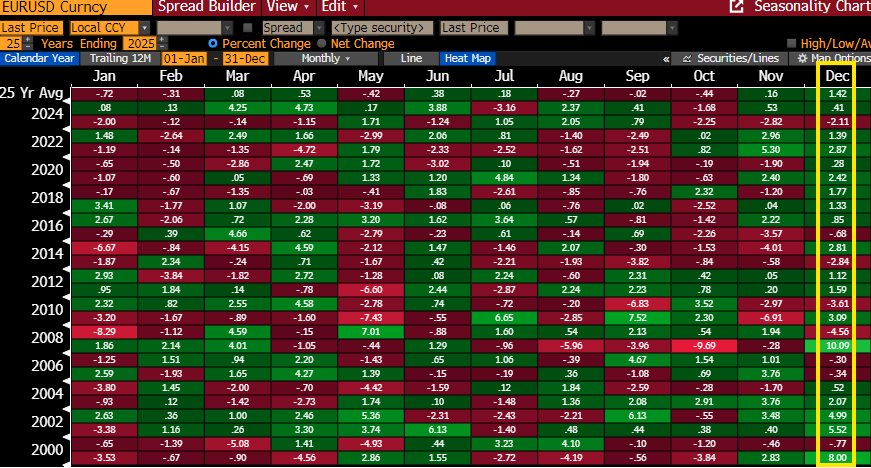Viewport: 871px width, 468px height.
Task: Select the Percent Change radio button
Action: pos(214,44)
